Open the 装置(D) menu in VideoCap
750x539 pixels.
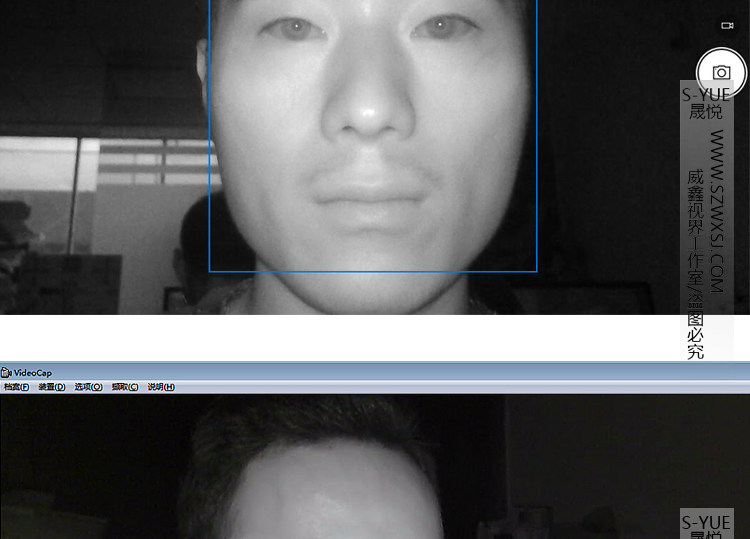(52, 386)
